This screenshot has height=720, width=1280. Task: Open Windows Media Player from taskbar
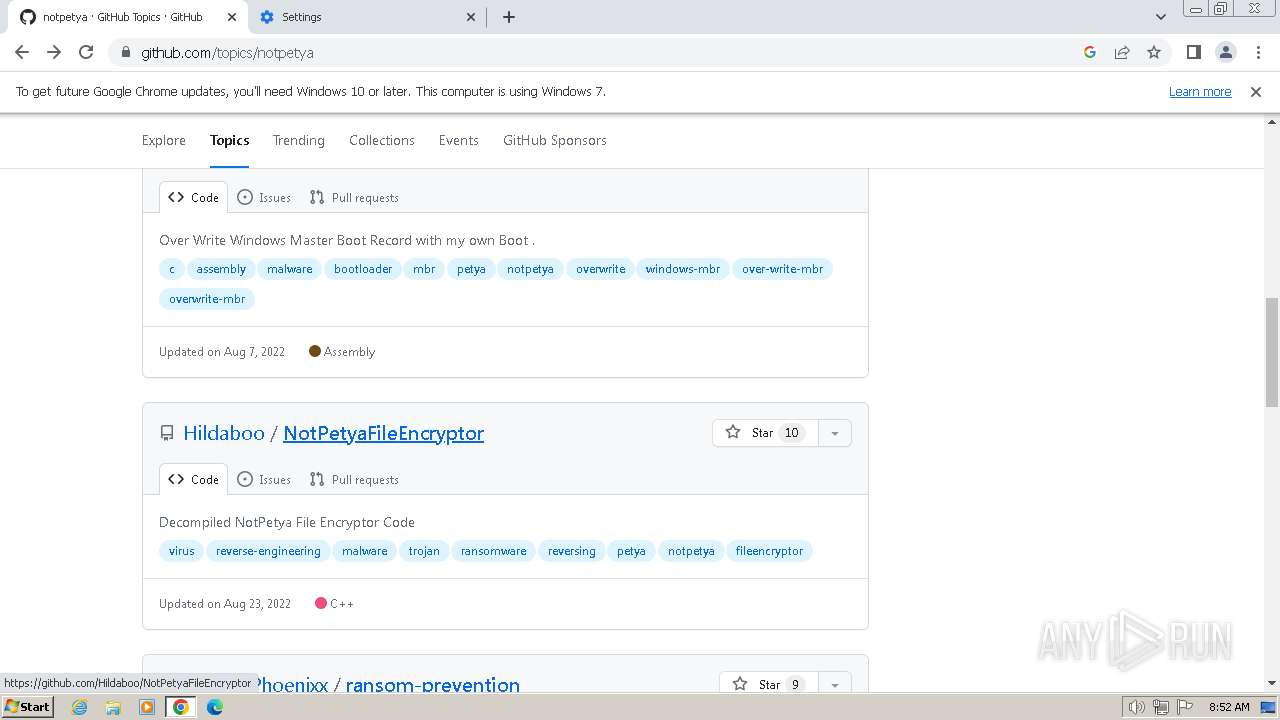[x=147, y=707]
